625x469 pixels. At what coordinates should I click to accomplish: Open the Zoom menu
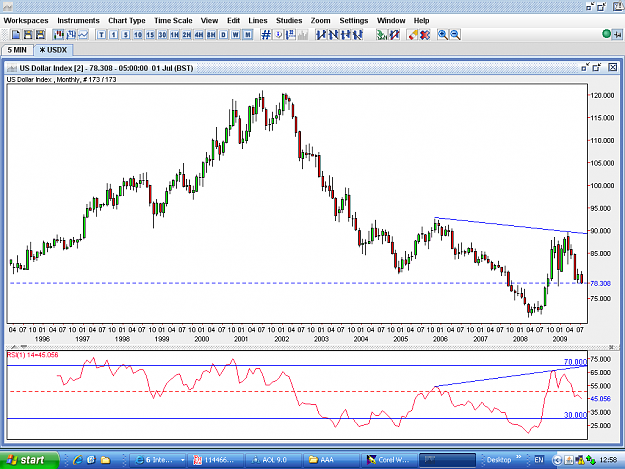pos(320,21)
